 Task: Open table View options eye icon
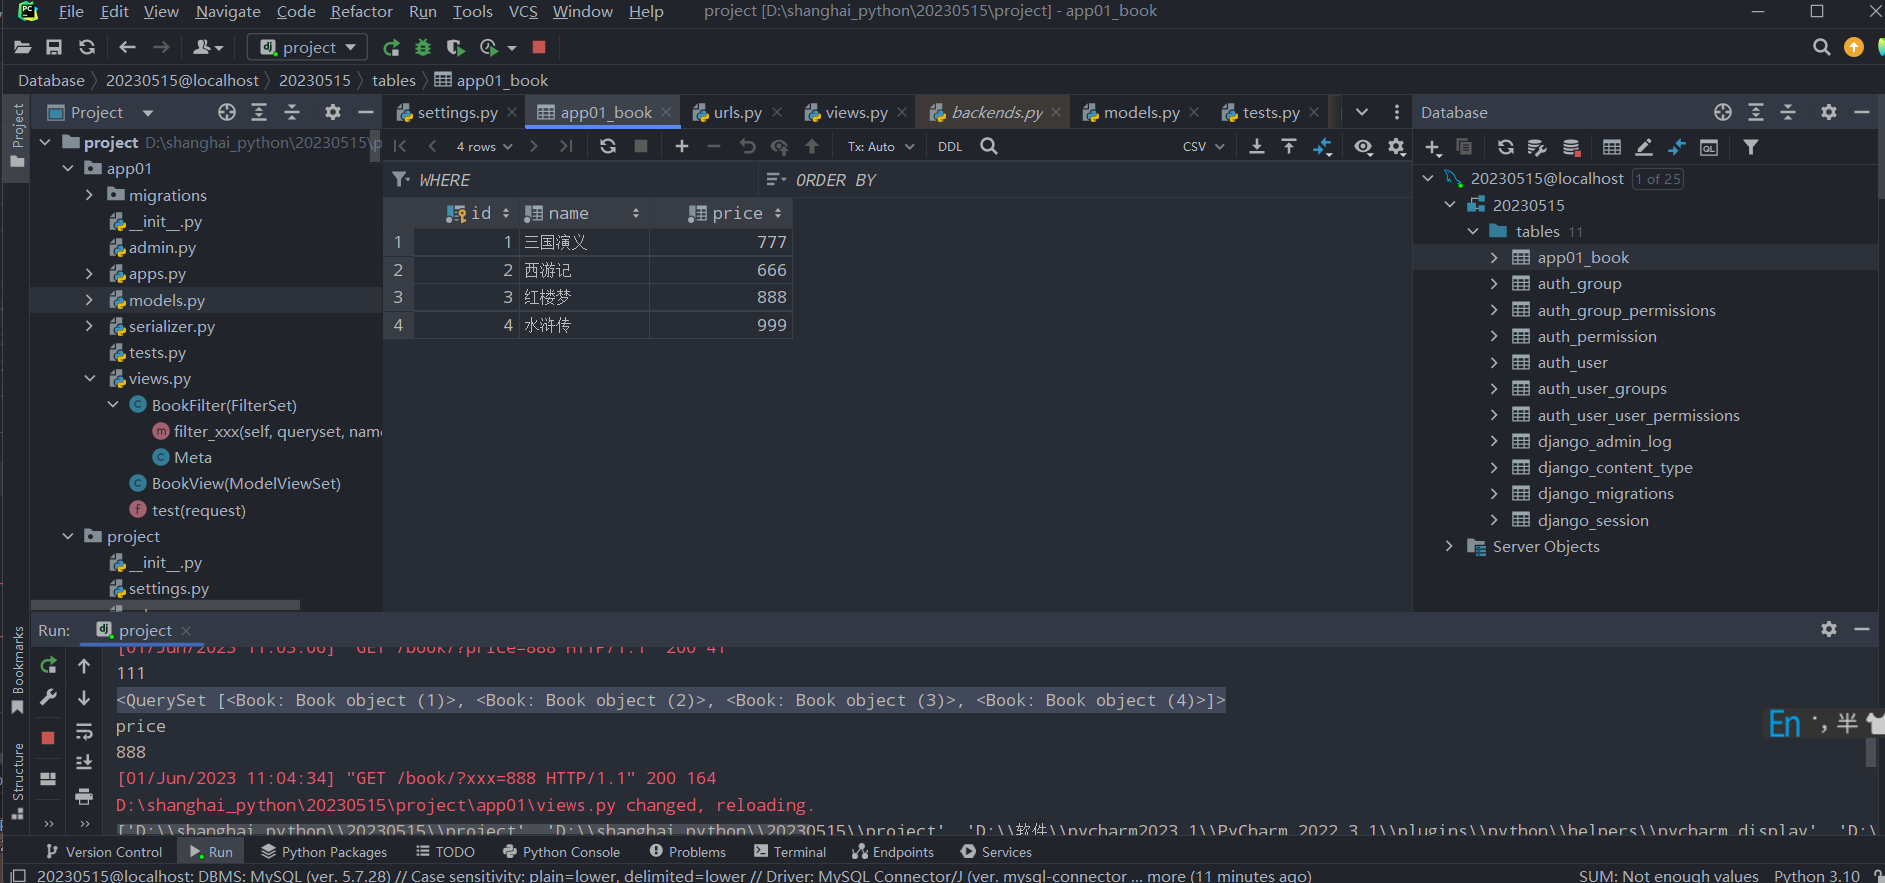1363,146
